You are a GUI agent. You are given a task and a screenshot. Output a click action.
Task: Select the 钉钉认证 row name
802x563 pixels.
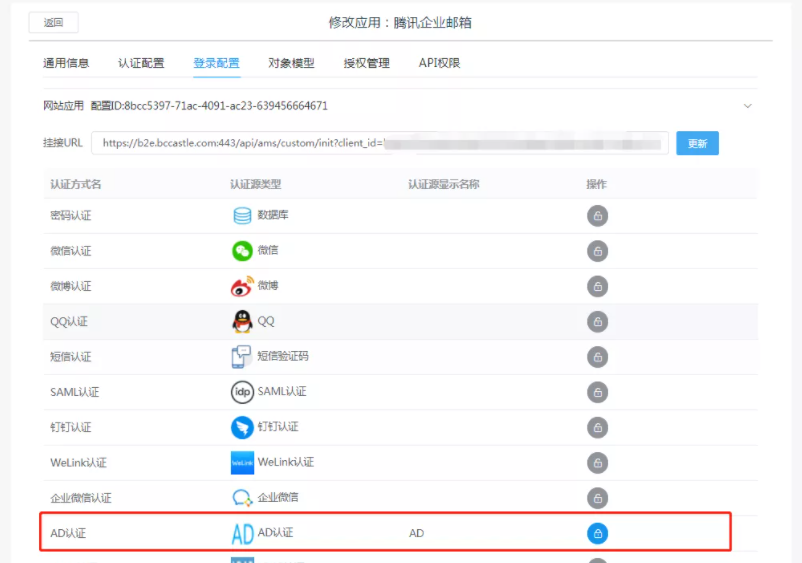point(71,427)
